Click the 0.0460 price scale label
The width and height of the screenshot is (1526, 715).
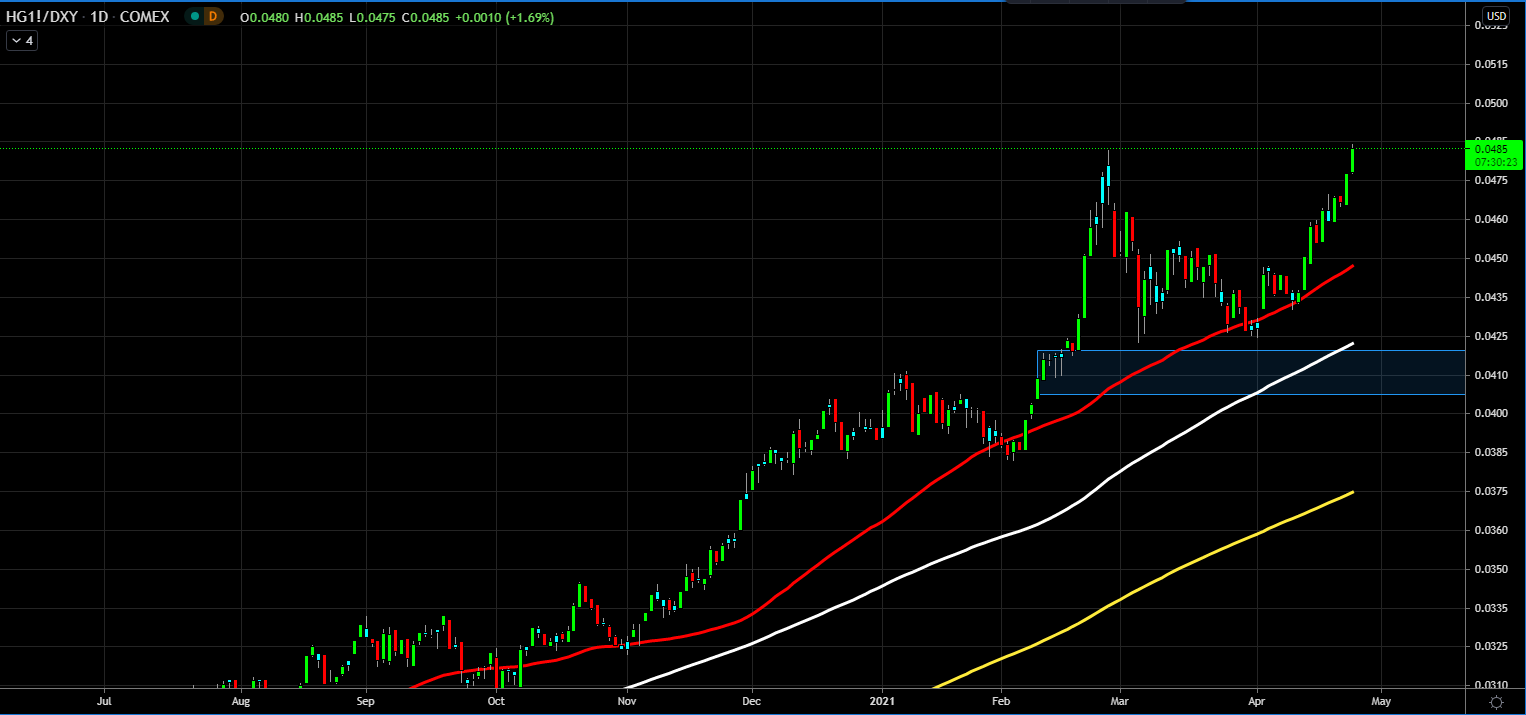(1491, 219)
